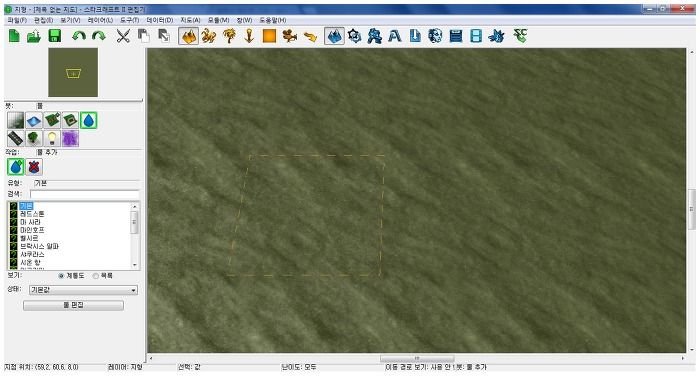Undo the last action
The height and width of the screenshot is (376, 700).
coord(79,36)
